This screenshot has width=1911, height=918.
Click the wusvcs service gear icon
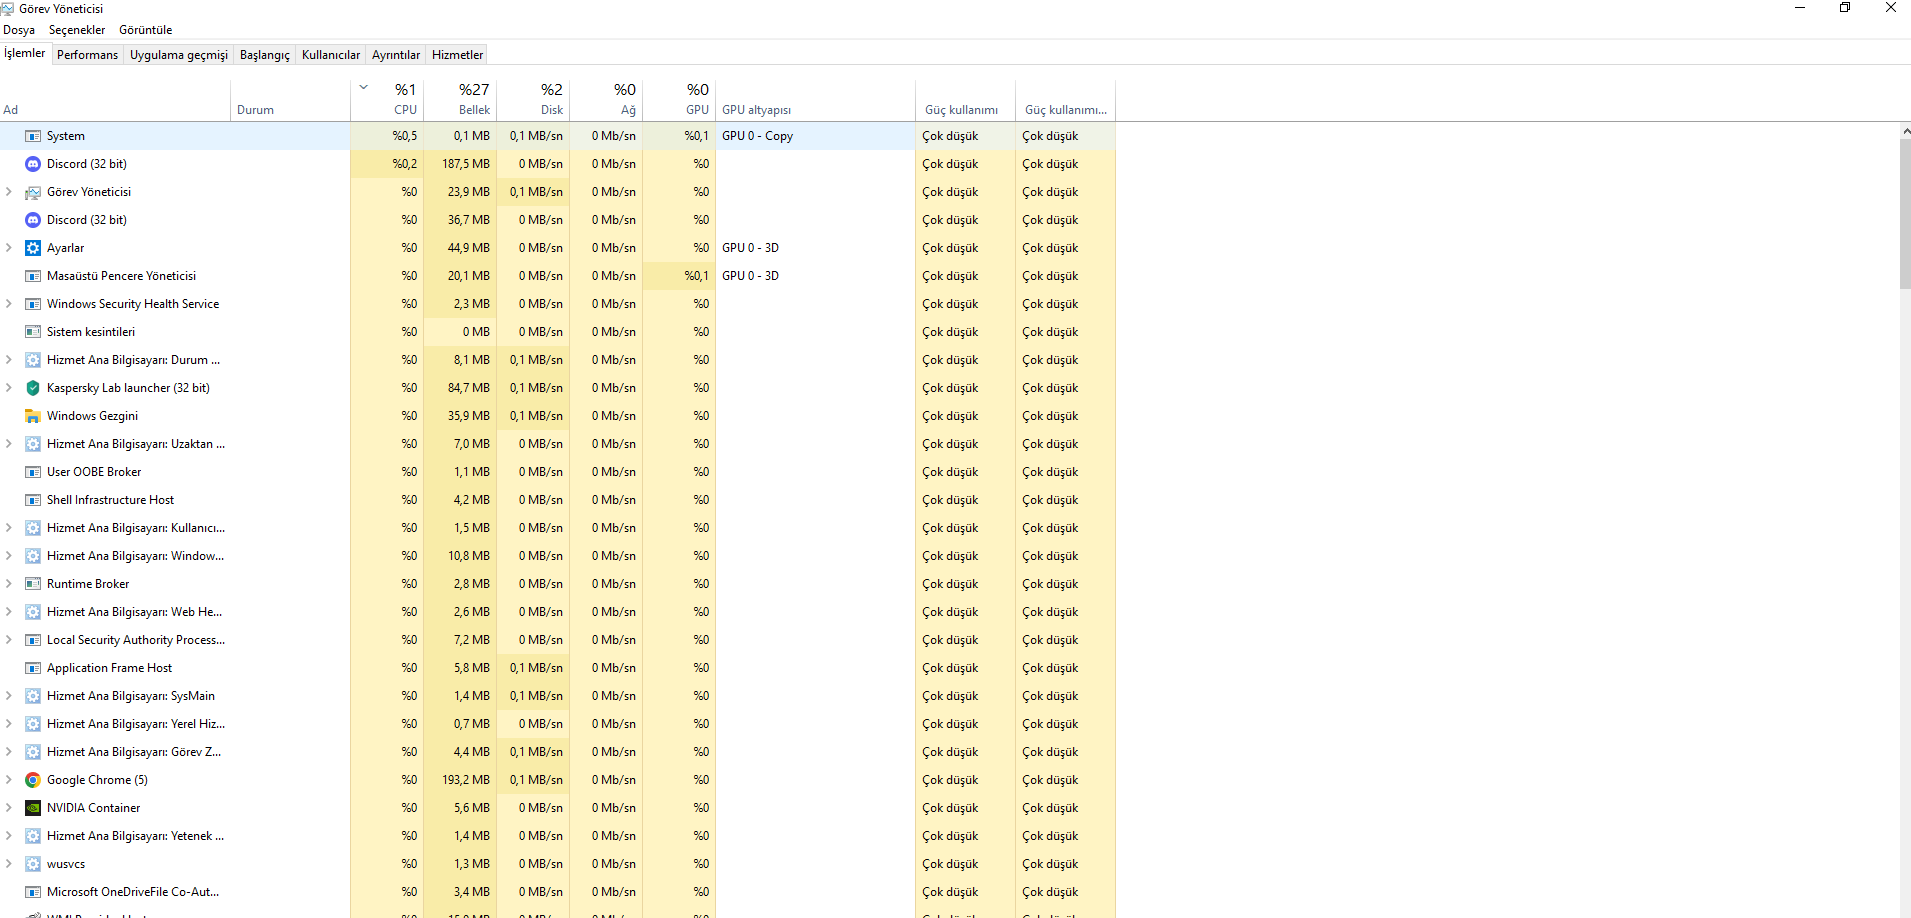tap(33, 864)
